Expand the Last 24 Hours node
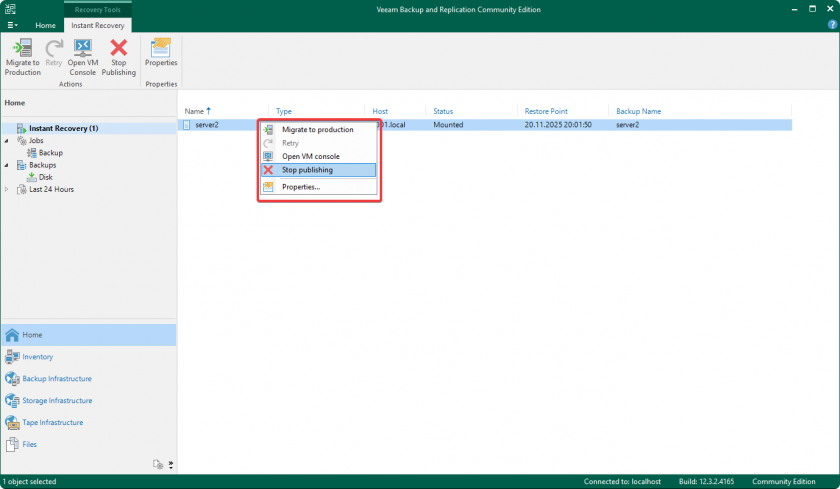The width and height of the screenshot is (840, 489). click(x=7, y=189)
